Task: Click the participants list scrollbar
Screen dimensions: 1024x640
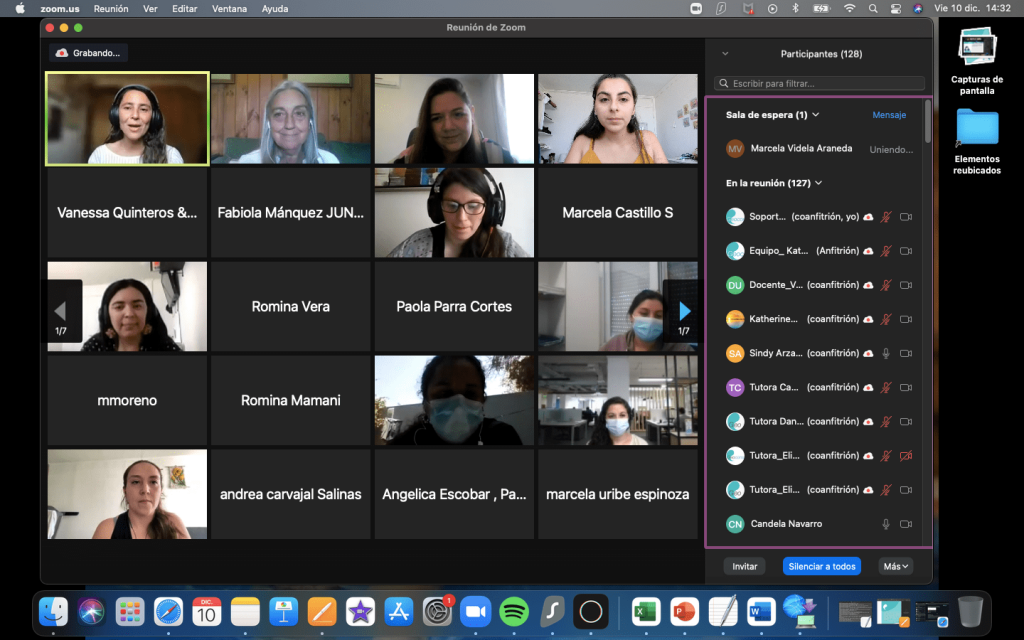Action: [x=927, y=121]
